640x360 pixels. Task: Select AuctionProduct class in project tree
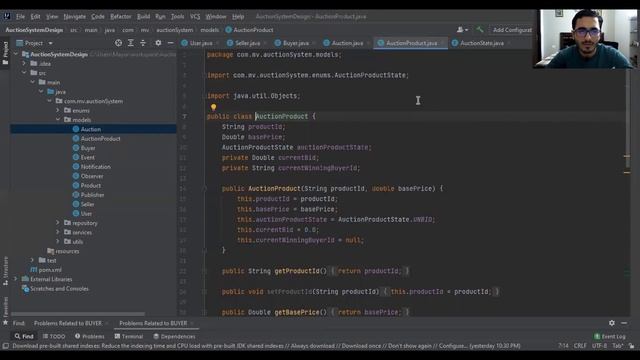[100, 138]
